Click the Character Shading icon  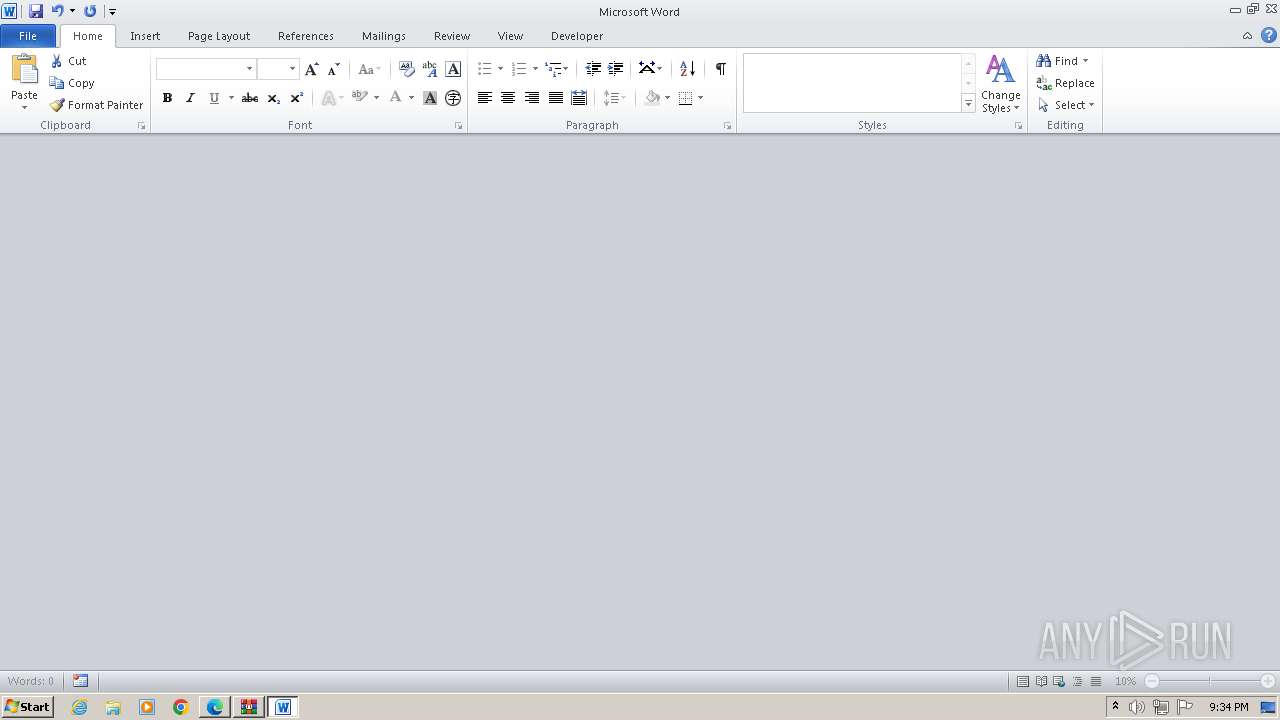click(x=430, y=98)
